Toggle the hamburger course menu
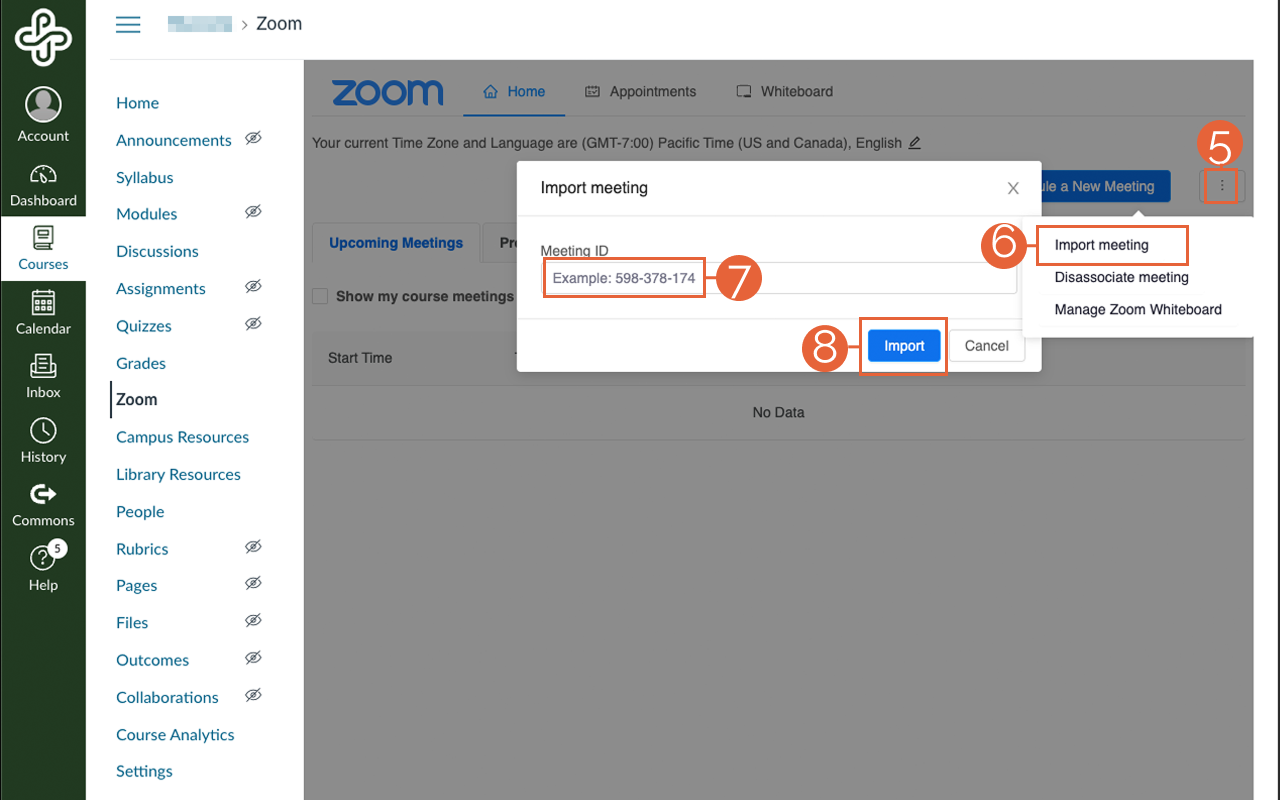1280x800 pixels. click(128, 24)
